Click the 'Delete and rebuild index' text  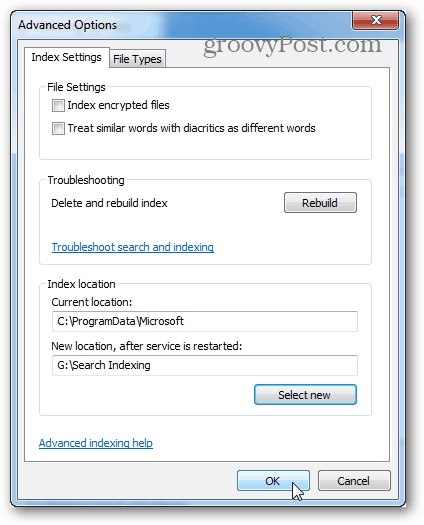109,203
